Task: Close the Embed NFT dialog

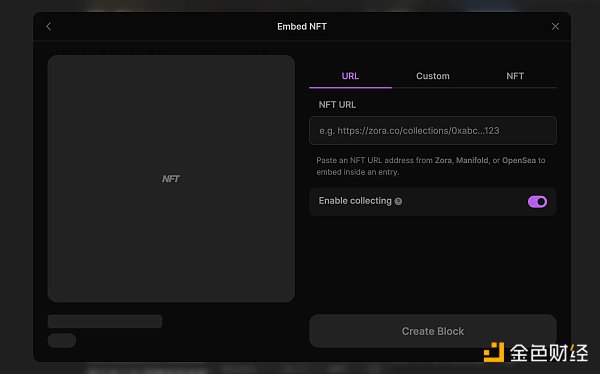Action: tap(555, 26)
